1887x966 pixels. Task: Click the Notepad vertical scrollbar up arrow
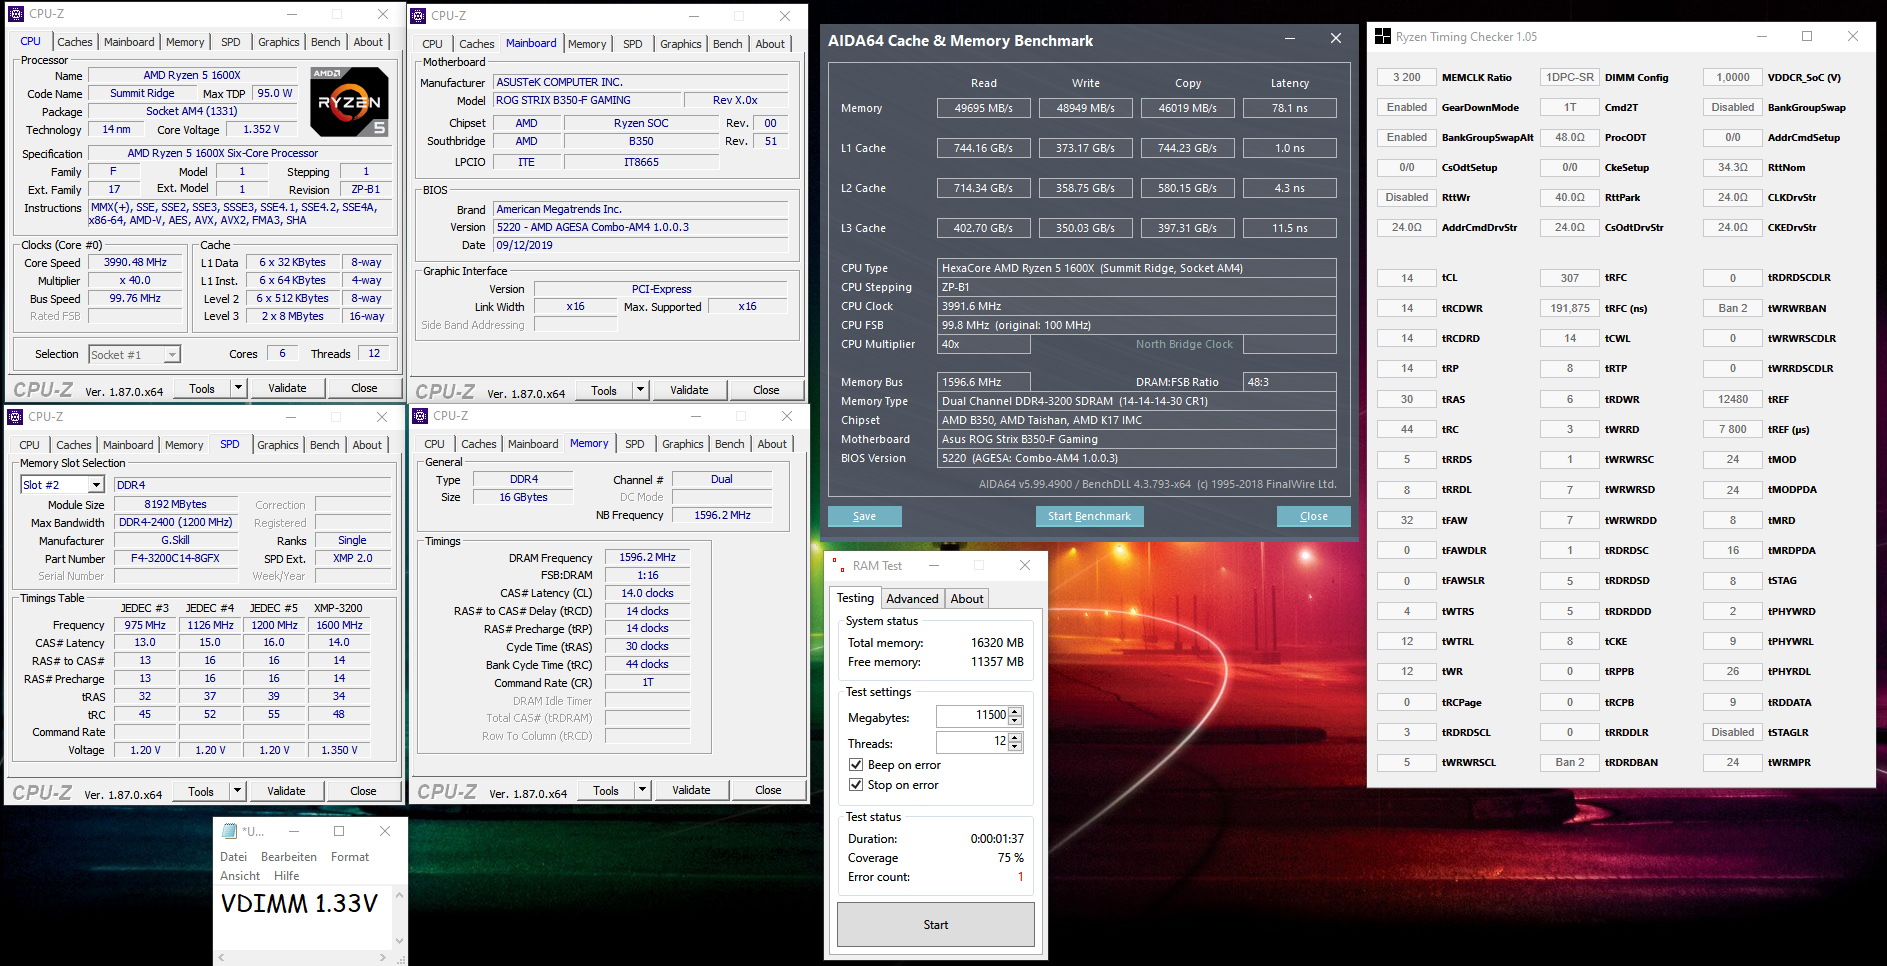point(399,896)
